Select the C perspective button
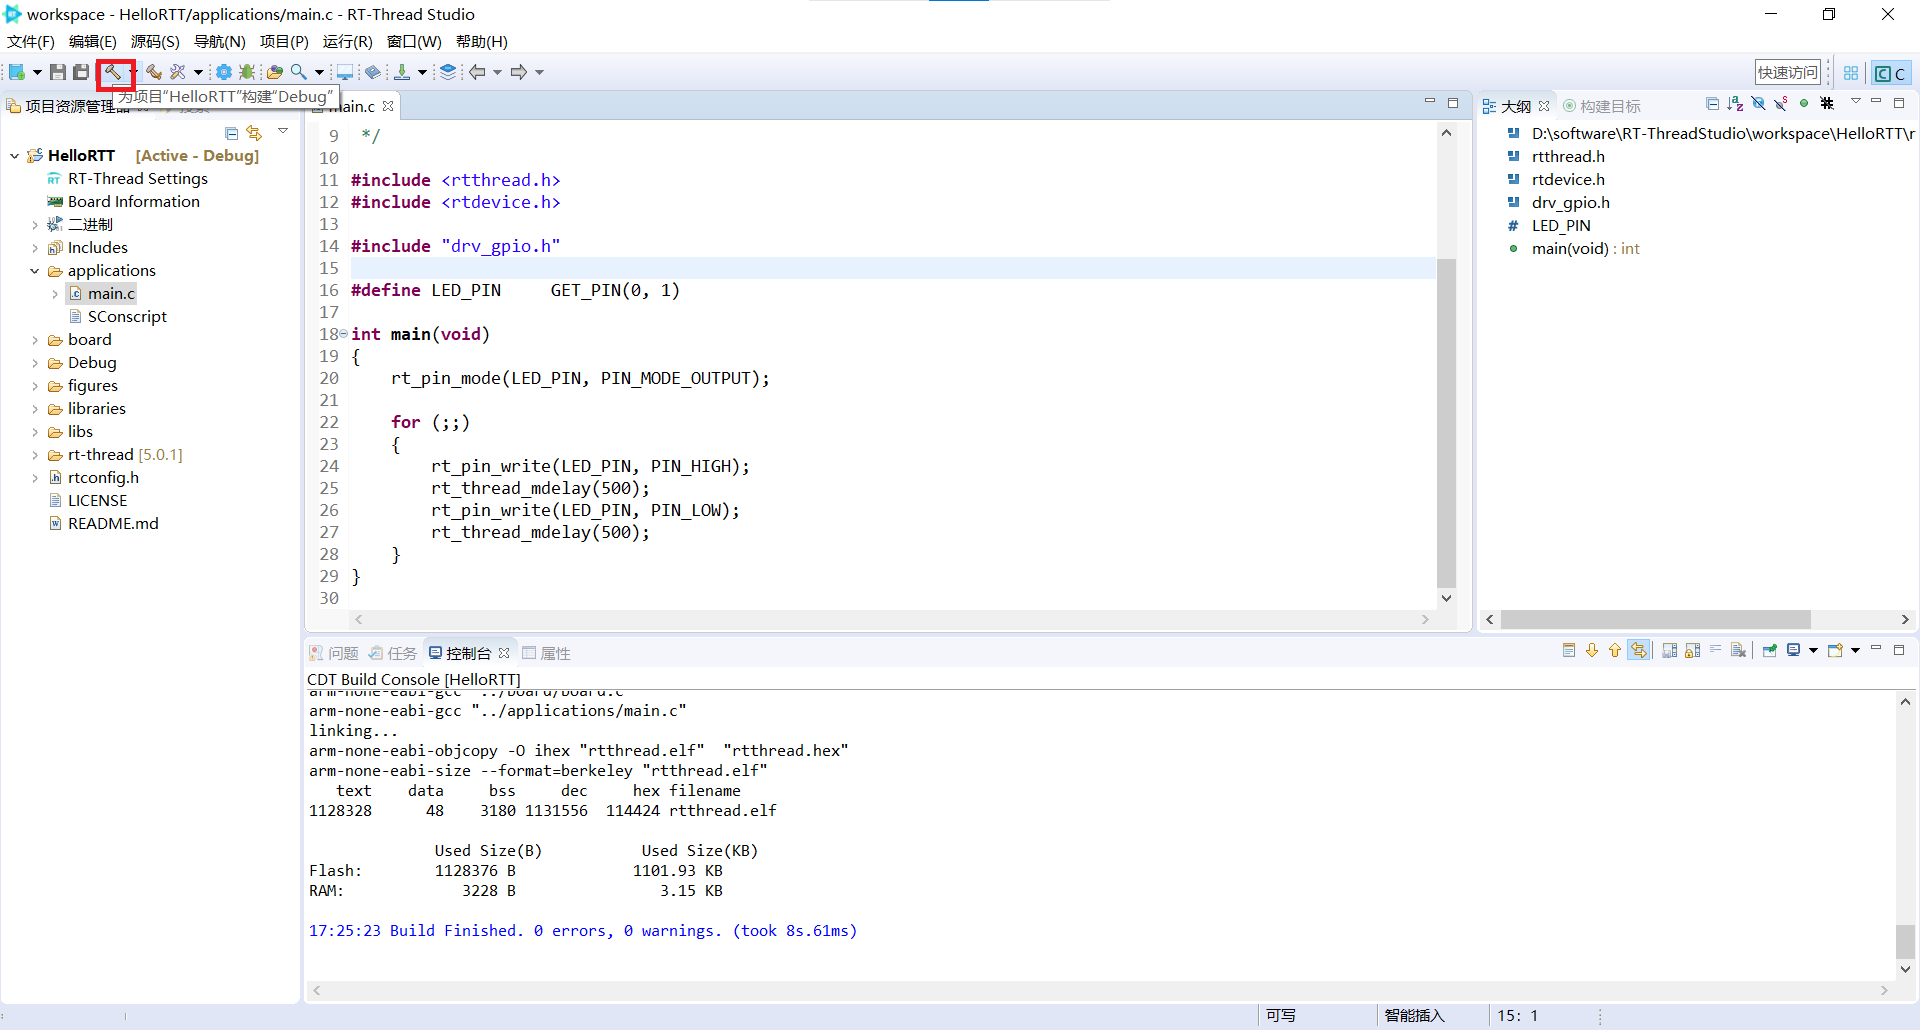 pos(1890,73)
